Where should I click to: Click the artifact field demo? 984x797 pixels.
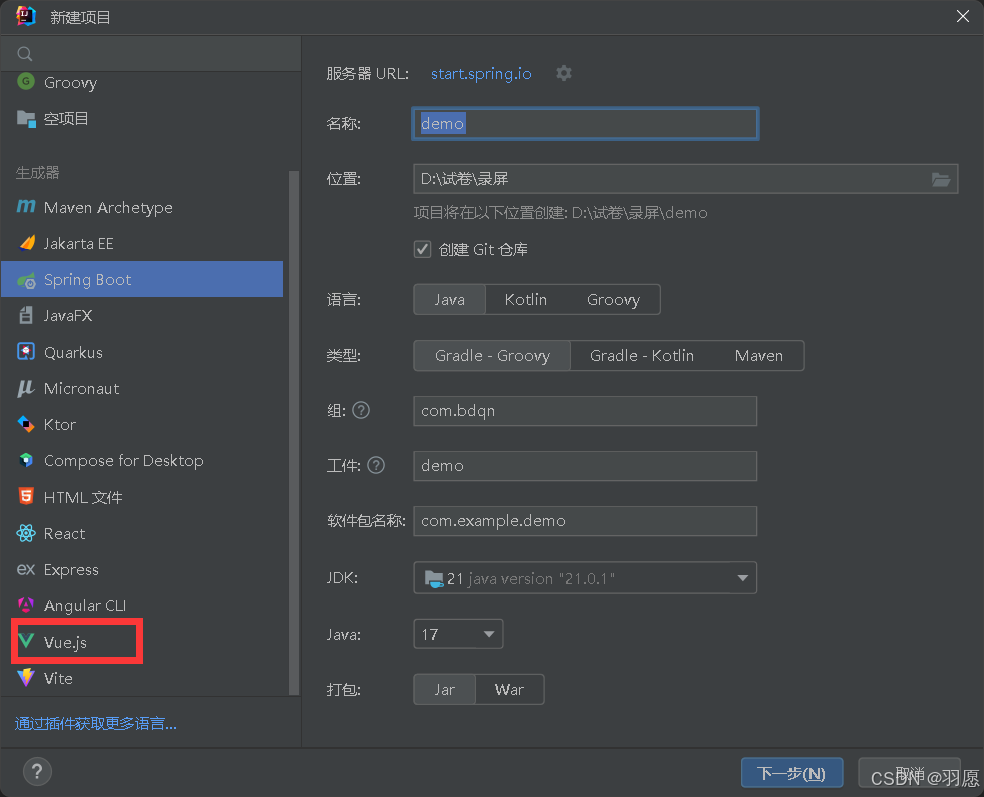[585, 466]
